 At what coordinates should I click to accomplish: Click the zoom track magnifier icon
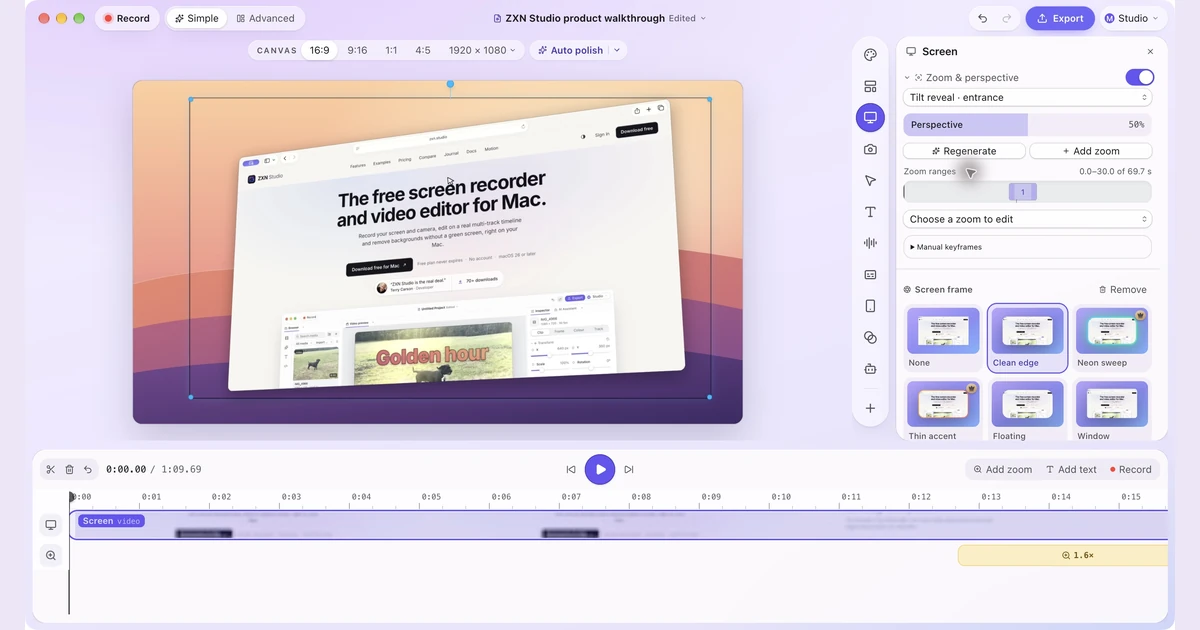click(51, 555)
